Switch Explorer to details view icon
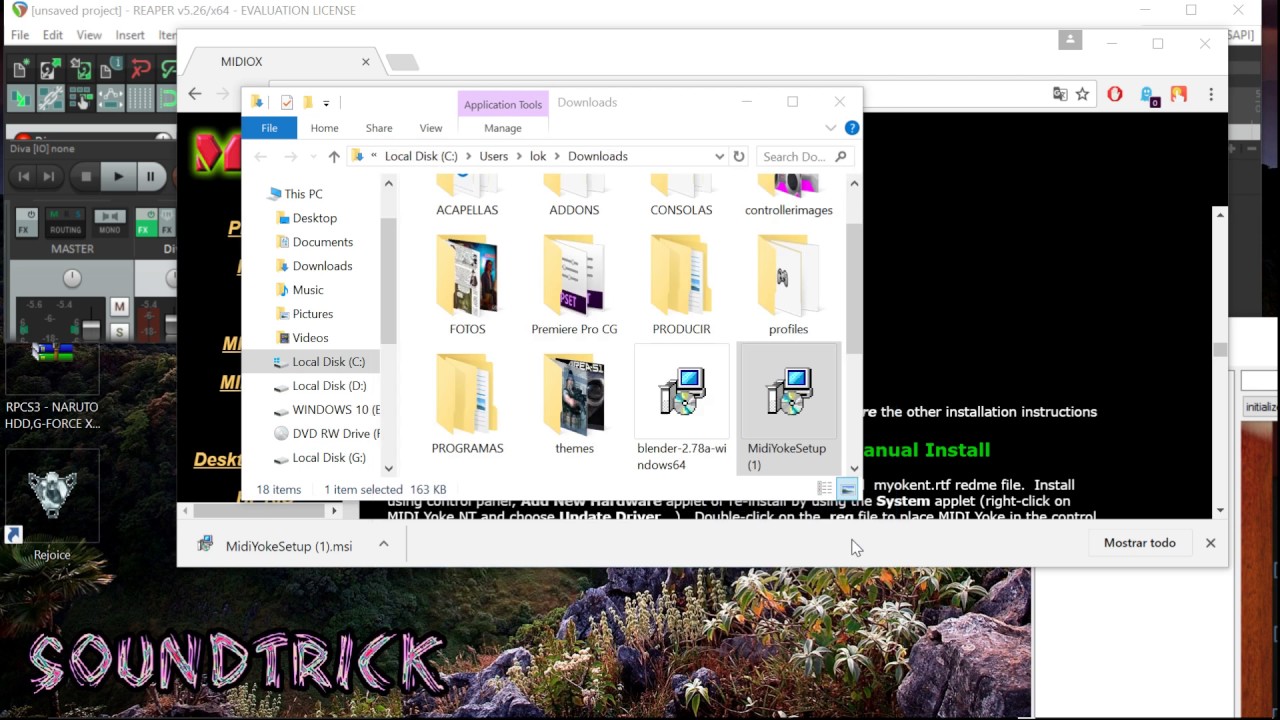The image size is (1280, 720). (825, 489)
